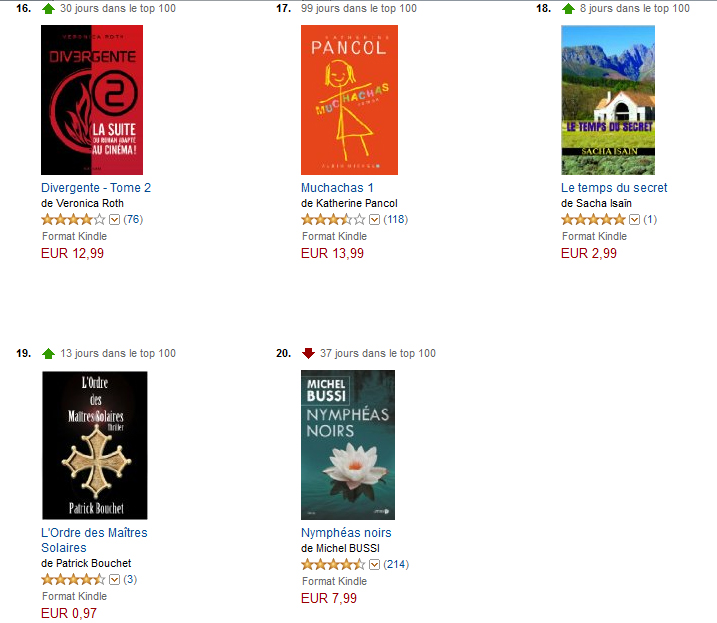Click the Nymphéas Noirs book cover
Screen dimensions: 717x623
pos(348,445)
